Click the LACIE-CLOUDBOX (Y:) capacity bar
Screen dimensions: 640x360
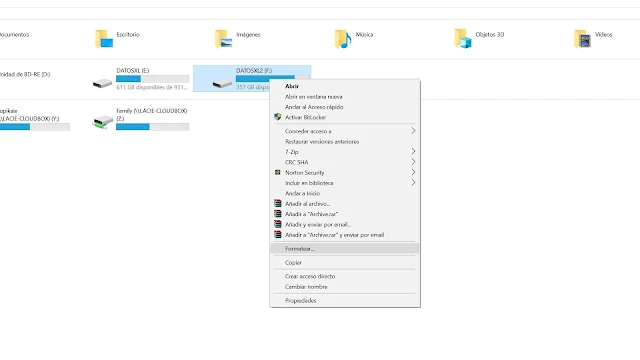tap(34, 127)
